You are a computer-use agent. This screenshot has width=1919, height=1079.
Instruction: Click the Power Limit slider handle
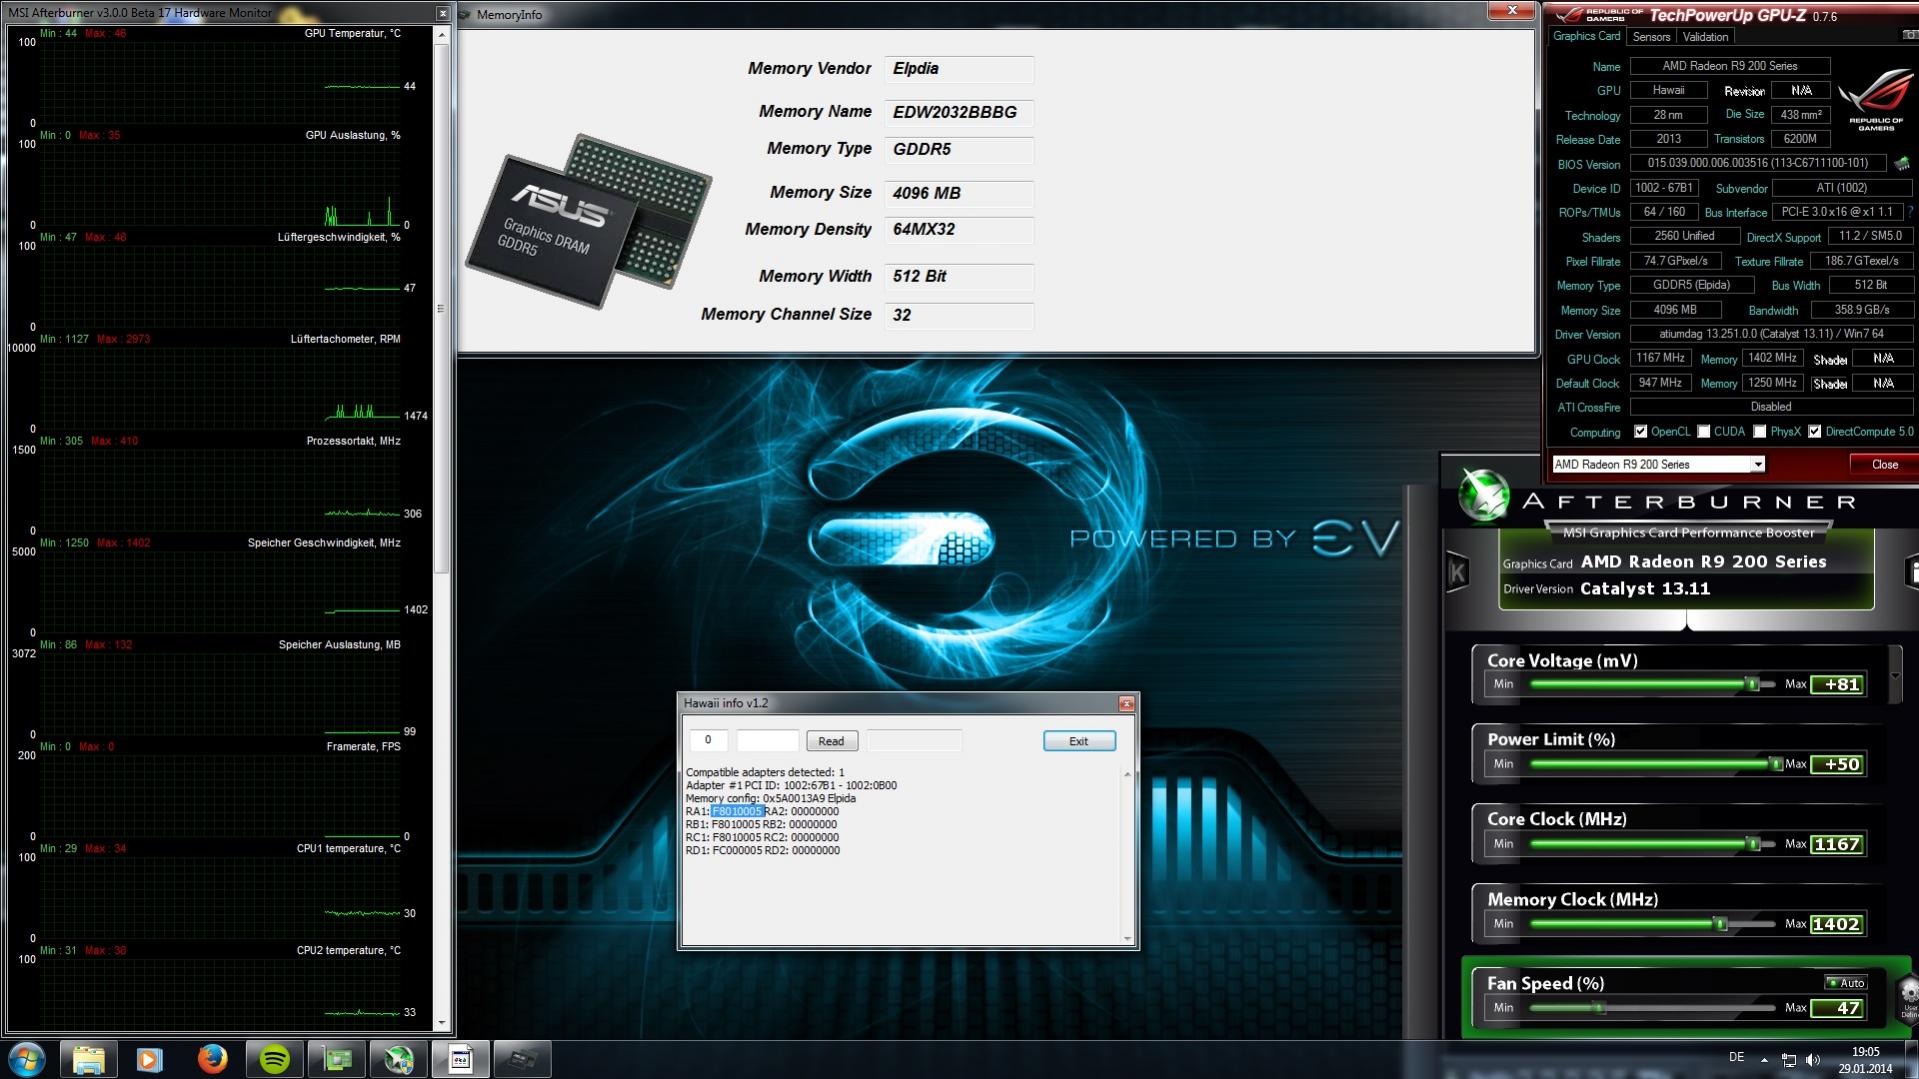point(1775,765)
